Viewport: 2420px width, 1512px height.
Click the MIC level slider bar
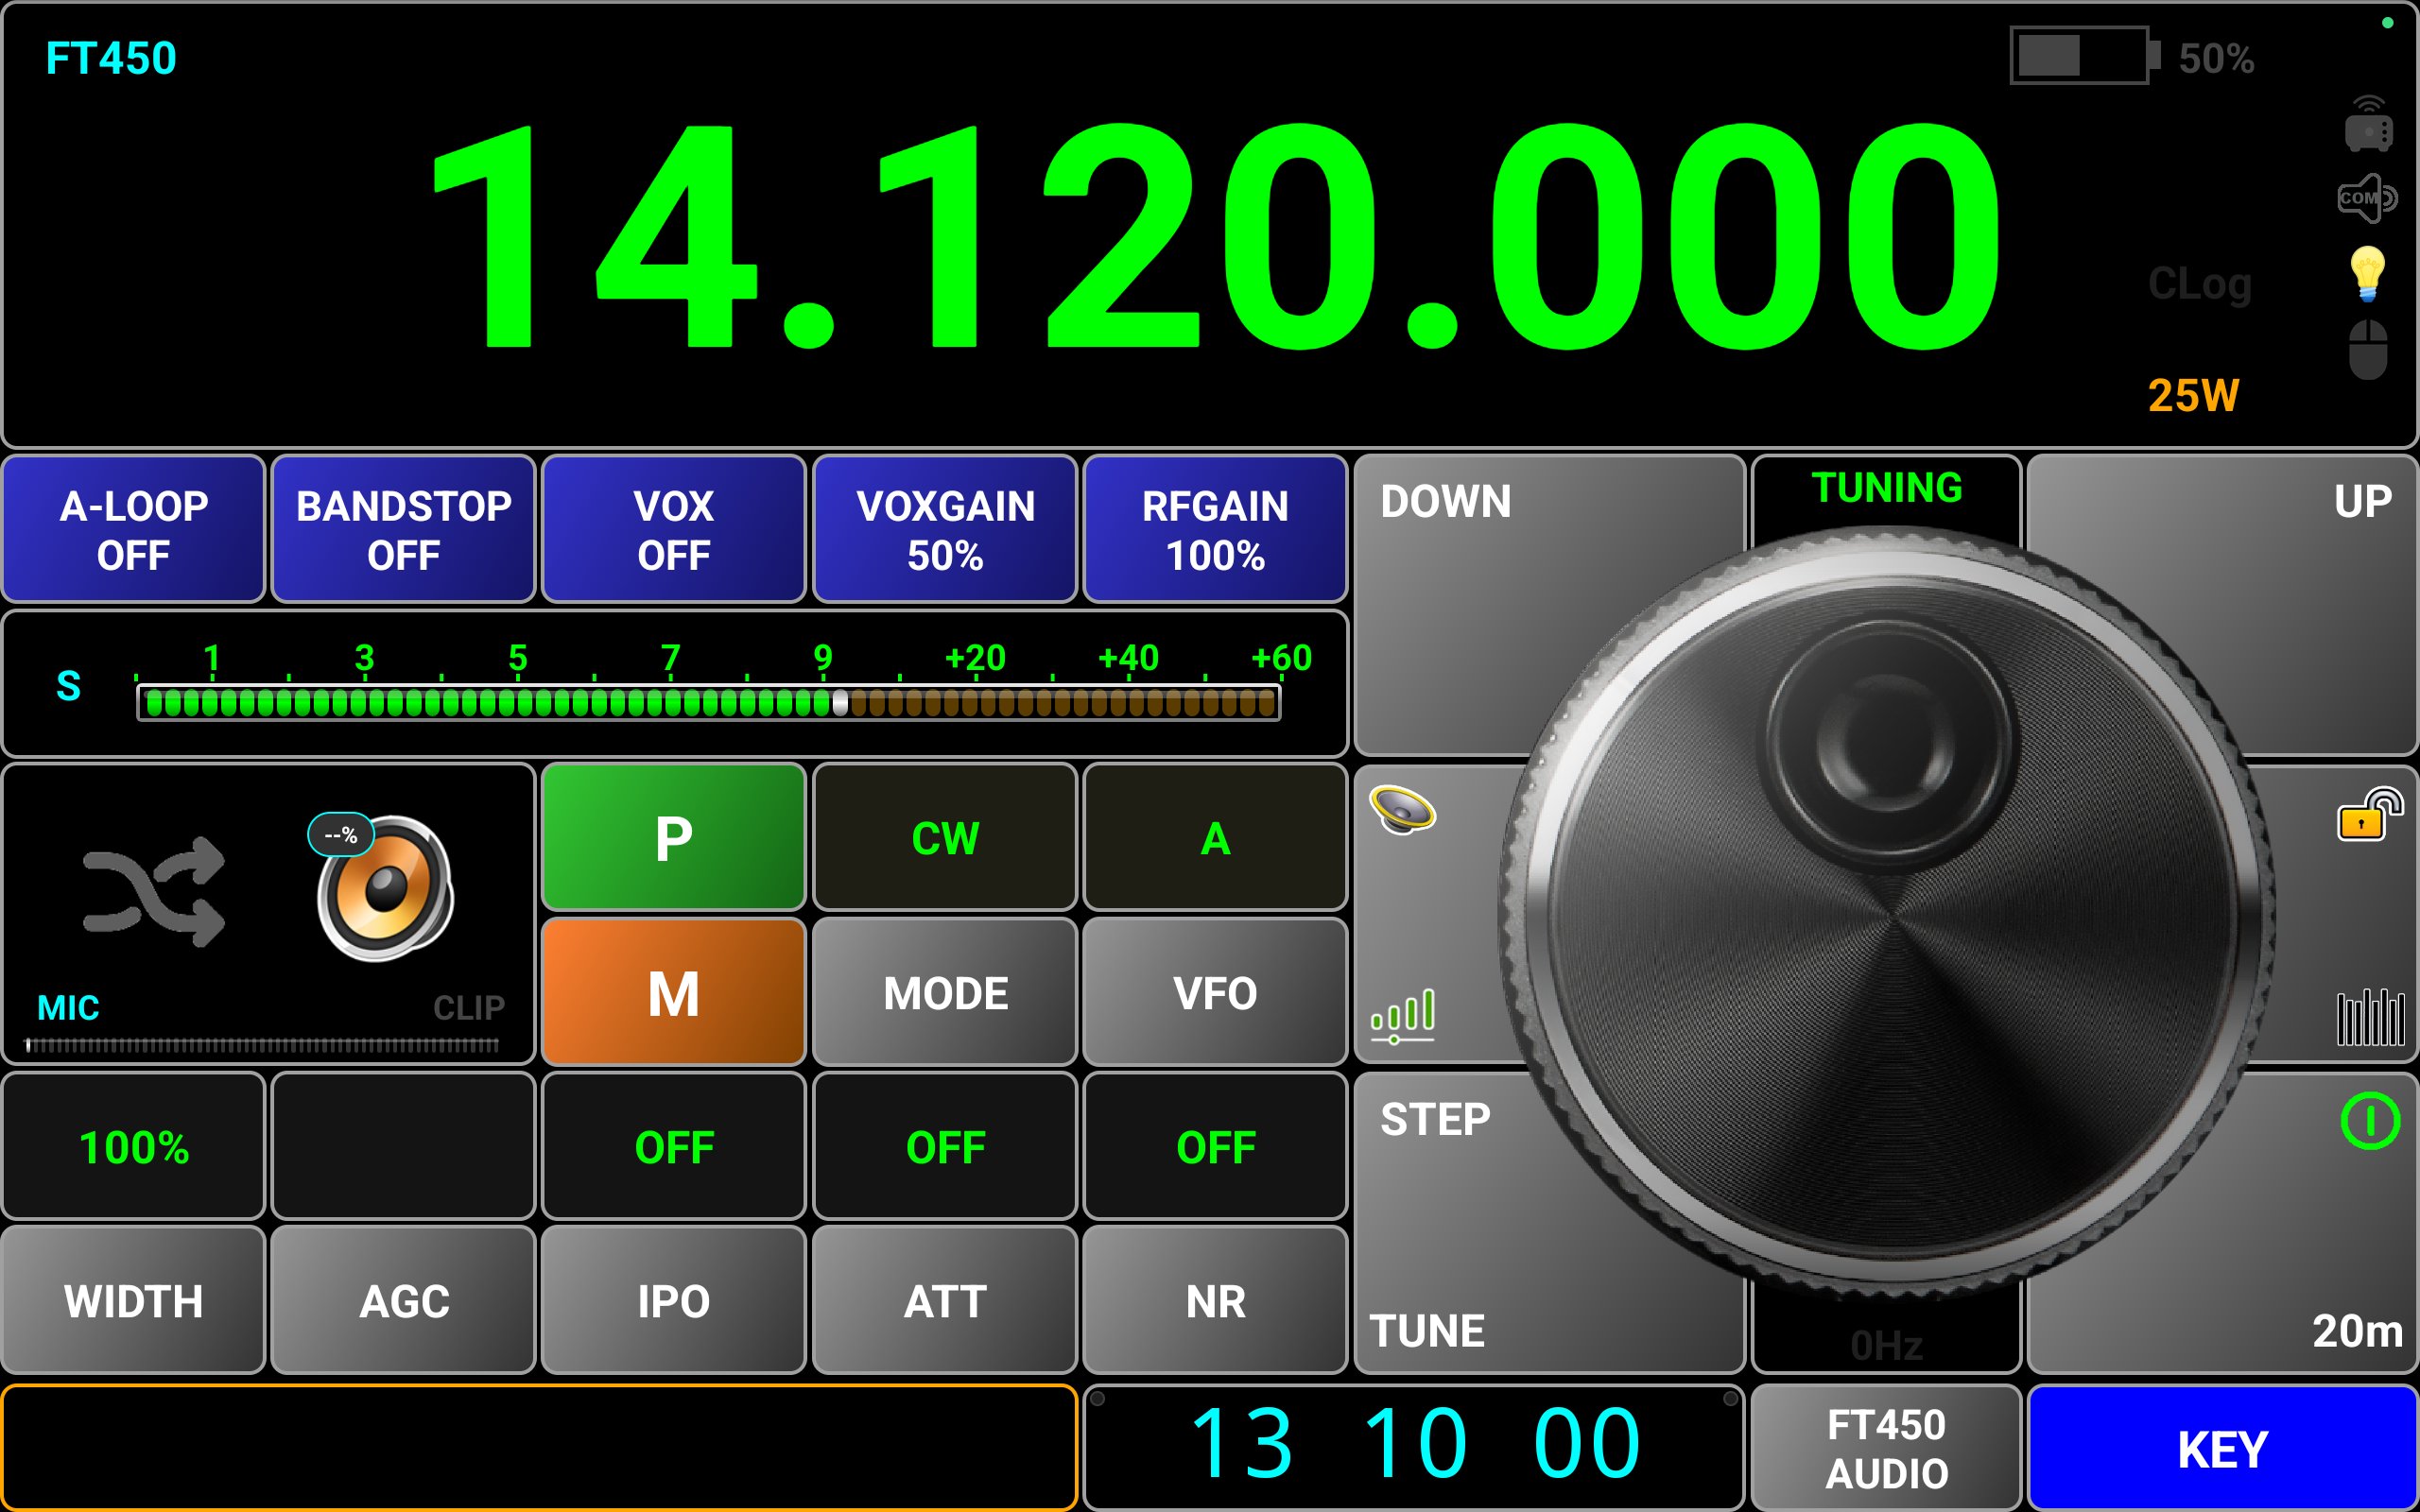pyautogui.click(x=262, y=1045)
